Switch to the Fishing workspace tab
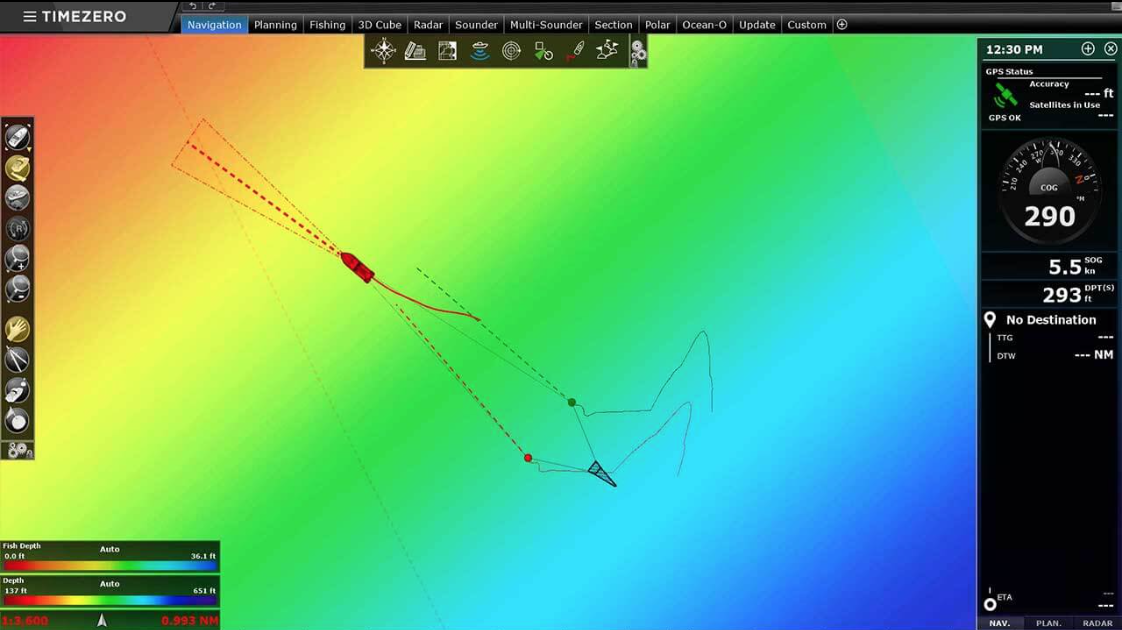This screenshot has width=1122, height=630. point(327,25)
